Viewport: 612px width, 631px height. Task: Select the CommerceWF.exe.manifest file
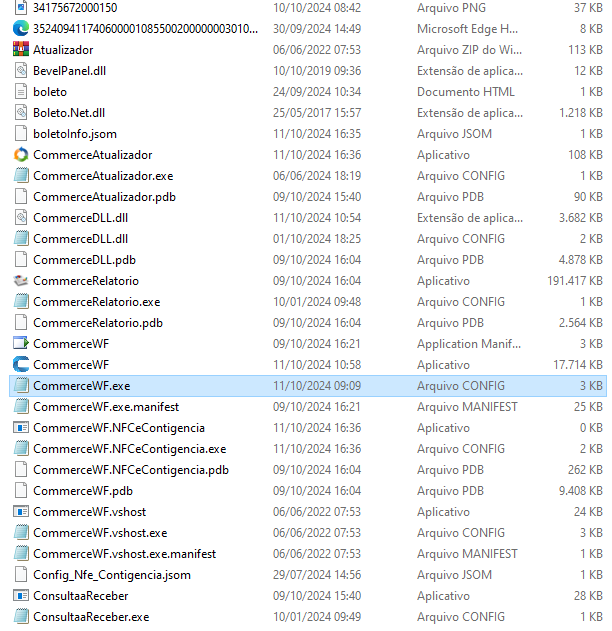click(106, 407)
